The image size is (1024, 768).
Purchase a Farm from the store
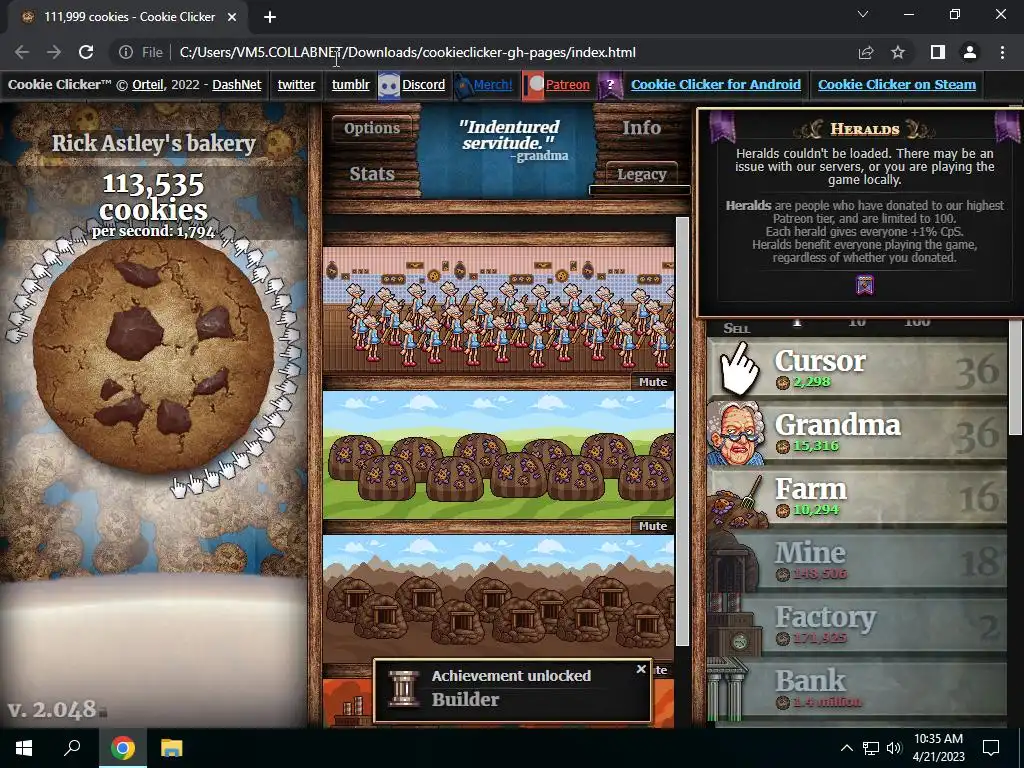pos(857,496)
